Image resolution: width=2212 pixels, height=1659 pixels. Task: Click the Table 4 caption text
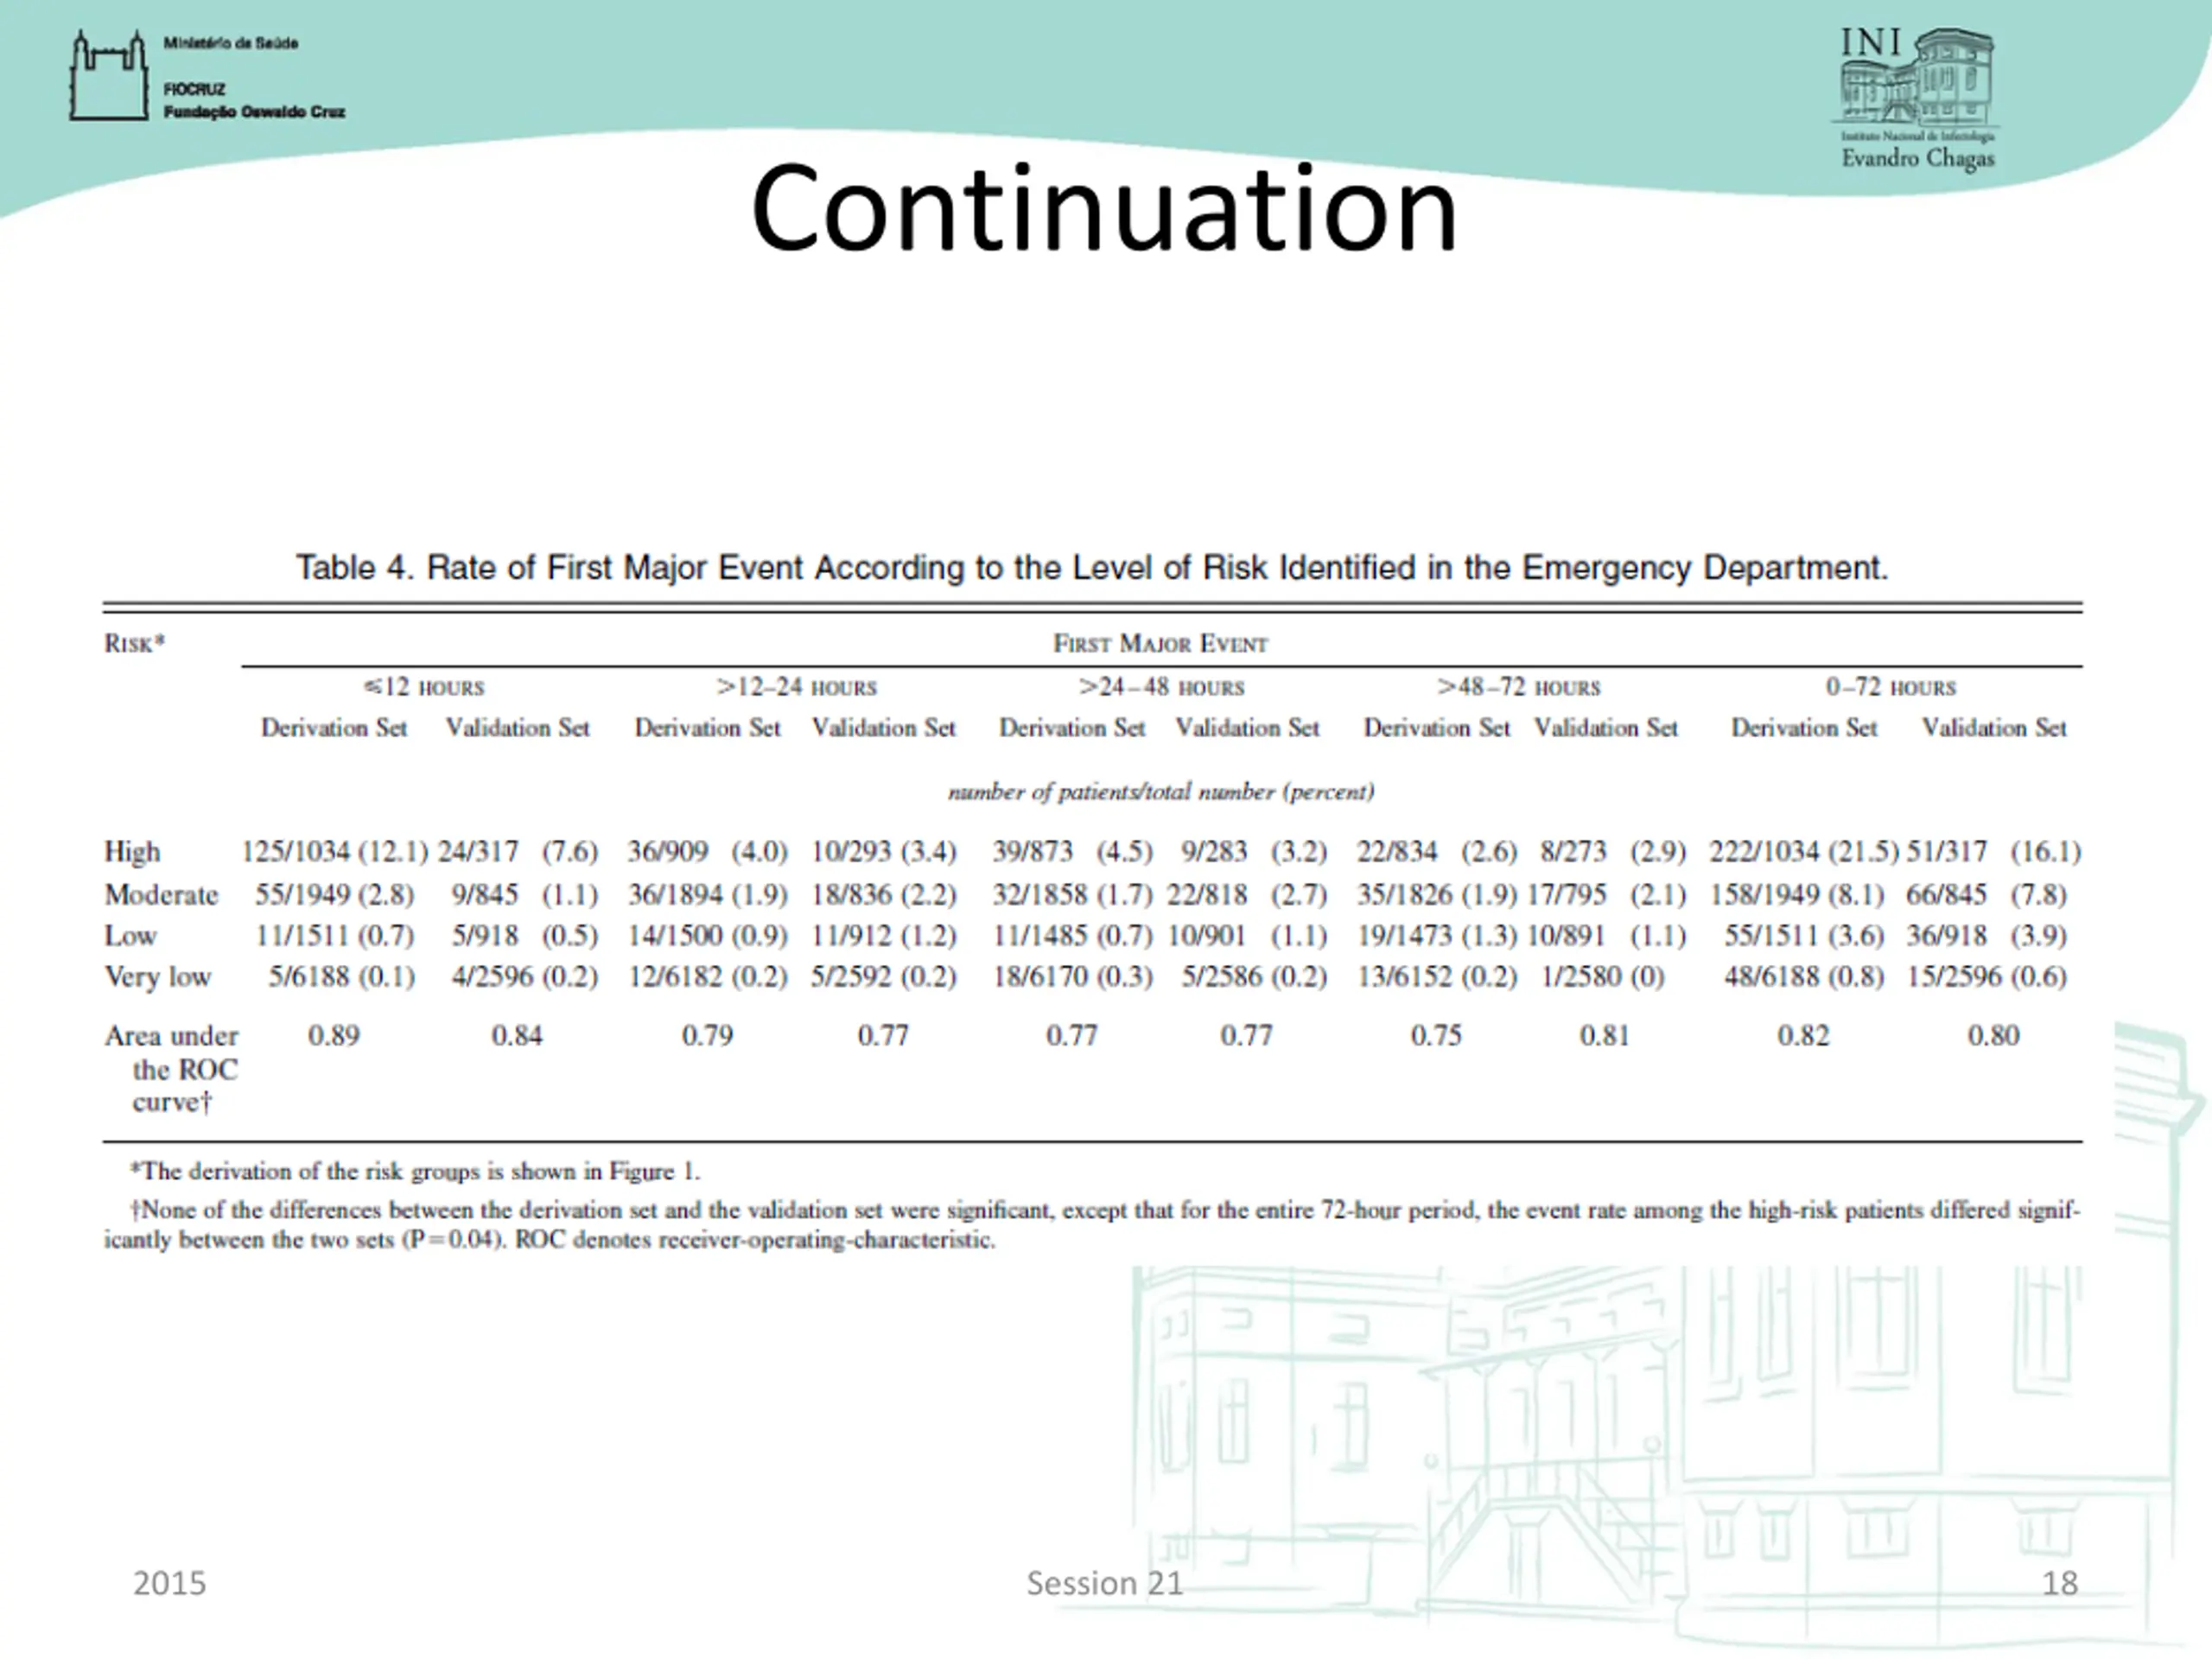click(x=1092, y=567)
